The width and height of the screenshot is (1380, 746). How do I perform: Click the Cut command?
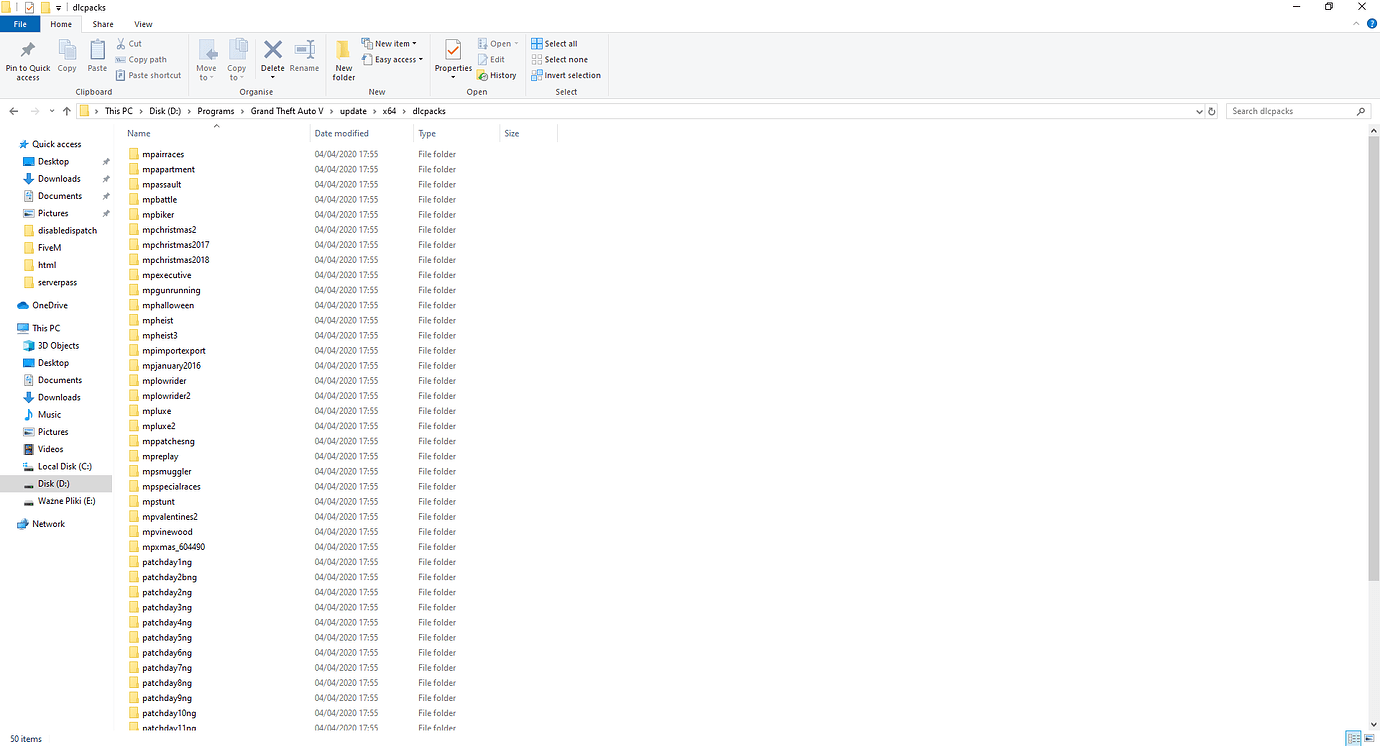tap(129, 44)
